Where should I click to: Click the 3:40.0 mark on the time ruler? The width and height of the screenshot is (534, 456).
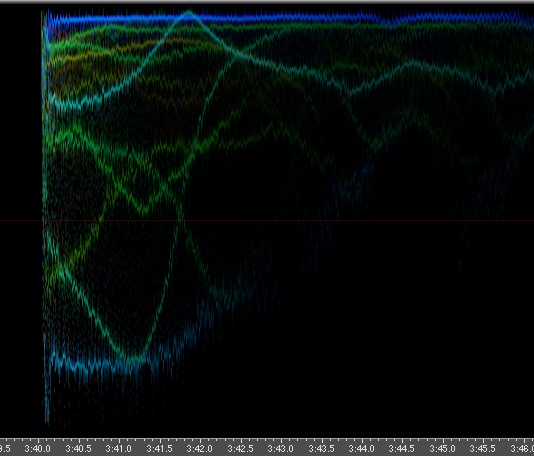[x=37, y=449]
